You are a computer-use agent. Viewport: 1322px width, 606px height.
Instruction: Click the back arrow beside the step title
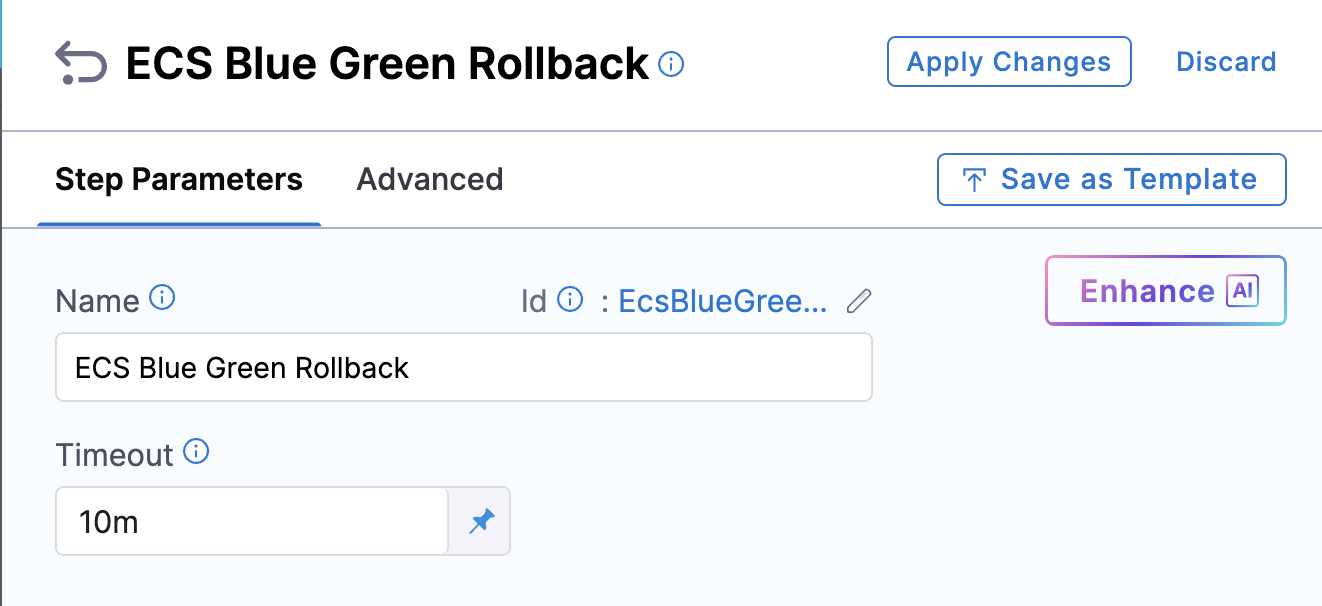pos(80,64)
